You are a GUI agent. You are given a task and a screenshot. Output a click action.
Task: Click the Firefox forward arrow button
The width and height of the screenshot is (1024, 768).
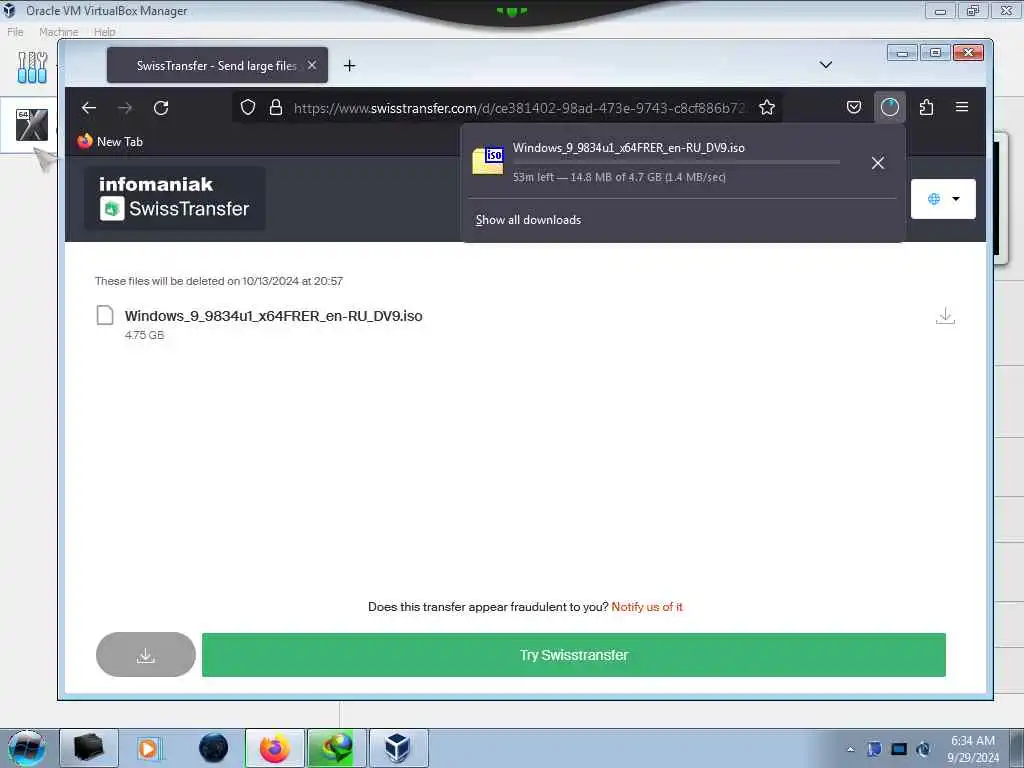125,108
